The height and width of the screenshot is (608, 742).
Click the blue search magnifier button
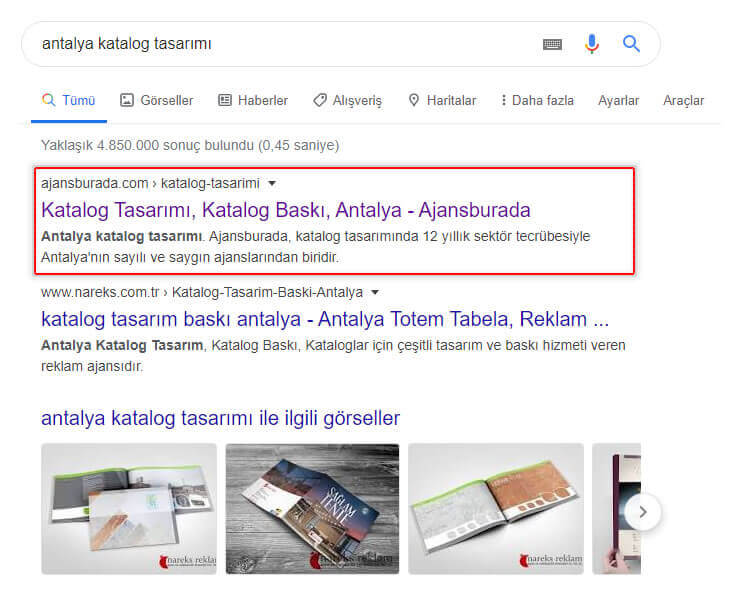631,44
